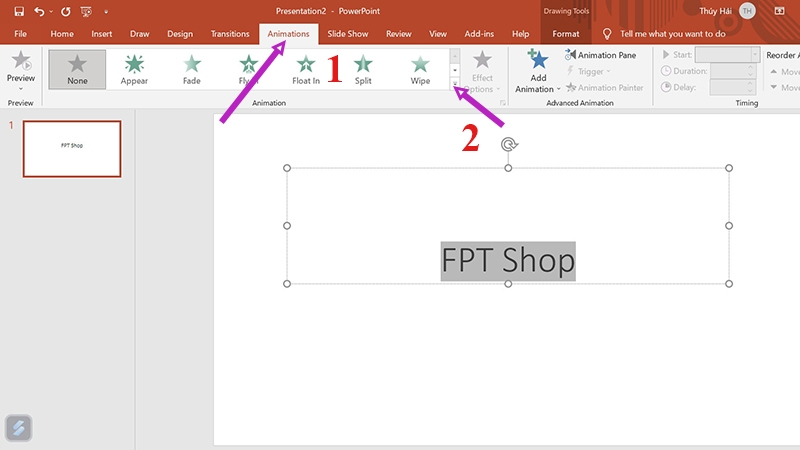Click the Animation Painter

(605, 88)
